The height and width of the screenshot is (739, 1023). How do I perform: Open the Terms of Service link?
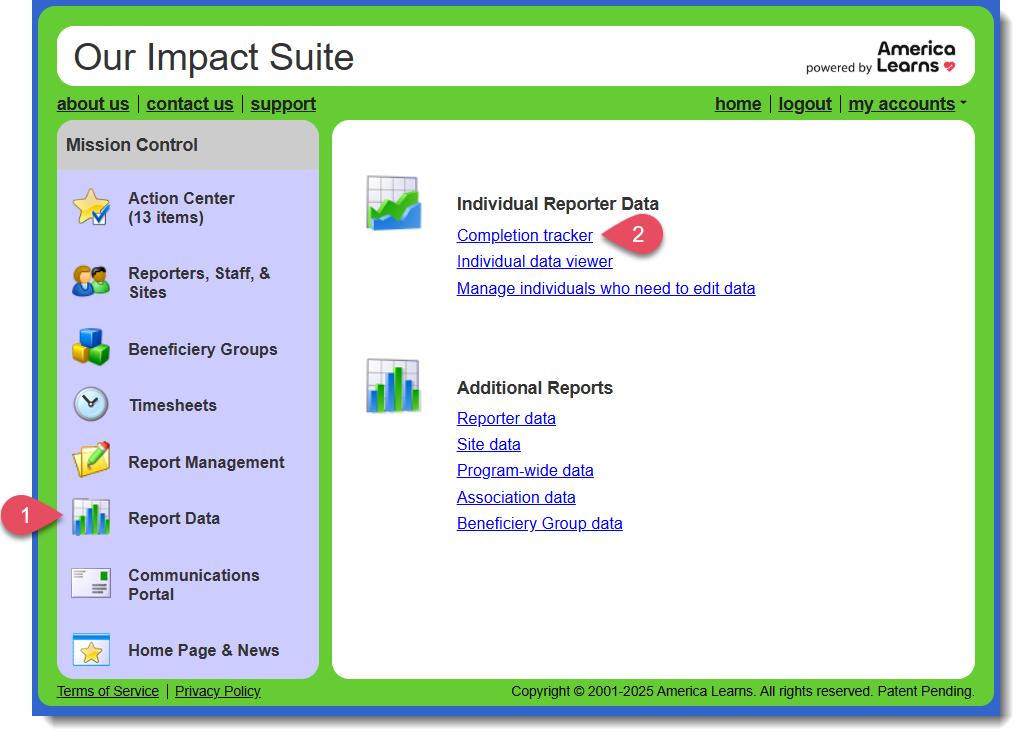(x=108, y=691)
